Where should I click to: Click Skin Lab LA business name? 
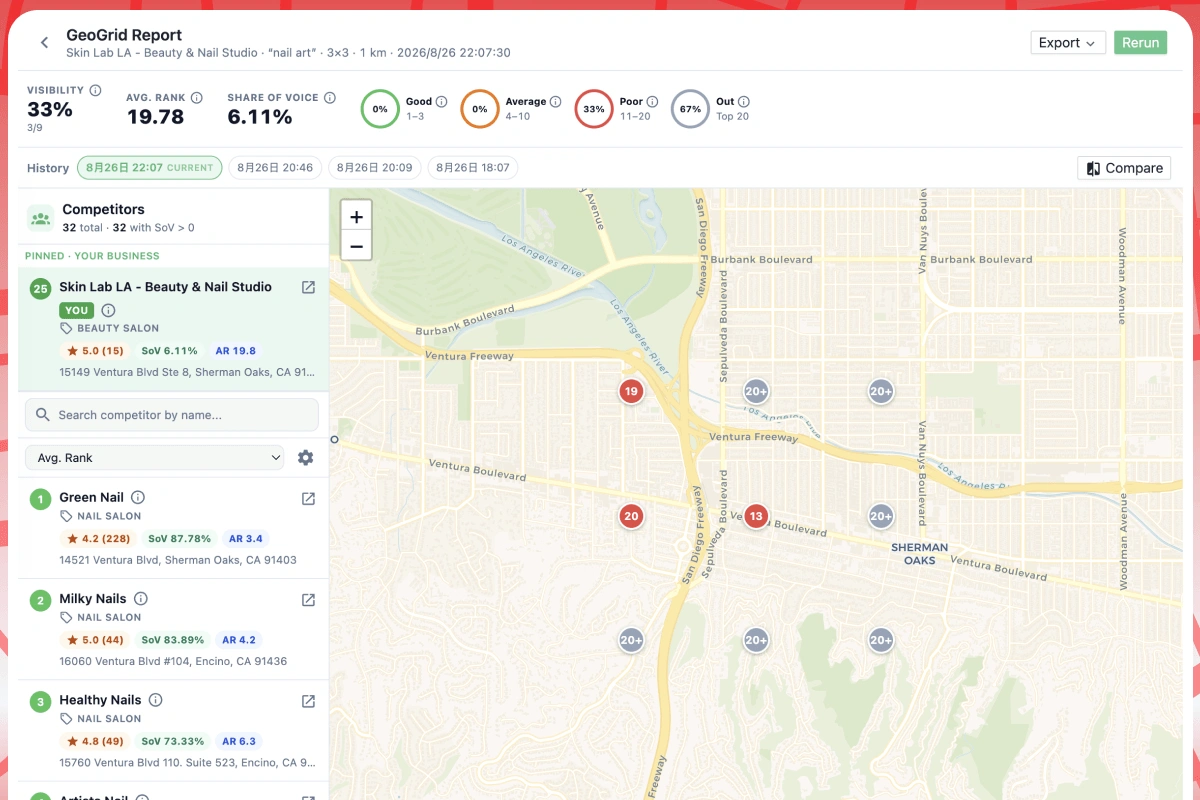[165, 287]
